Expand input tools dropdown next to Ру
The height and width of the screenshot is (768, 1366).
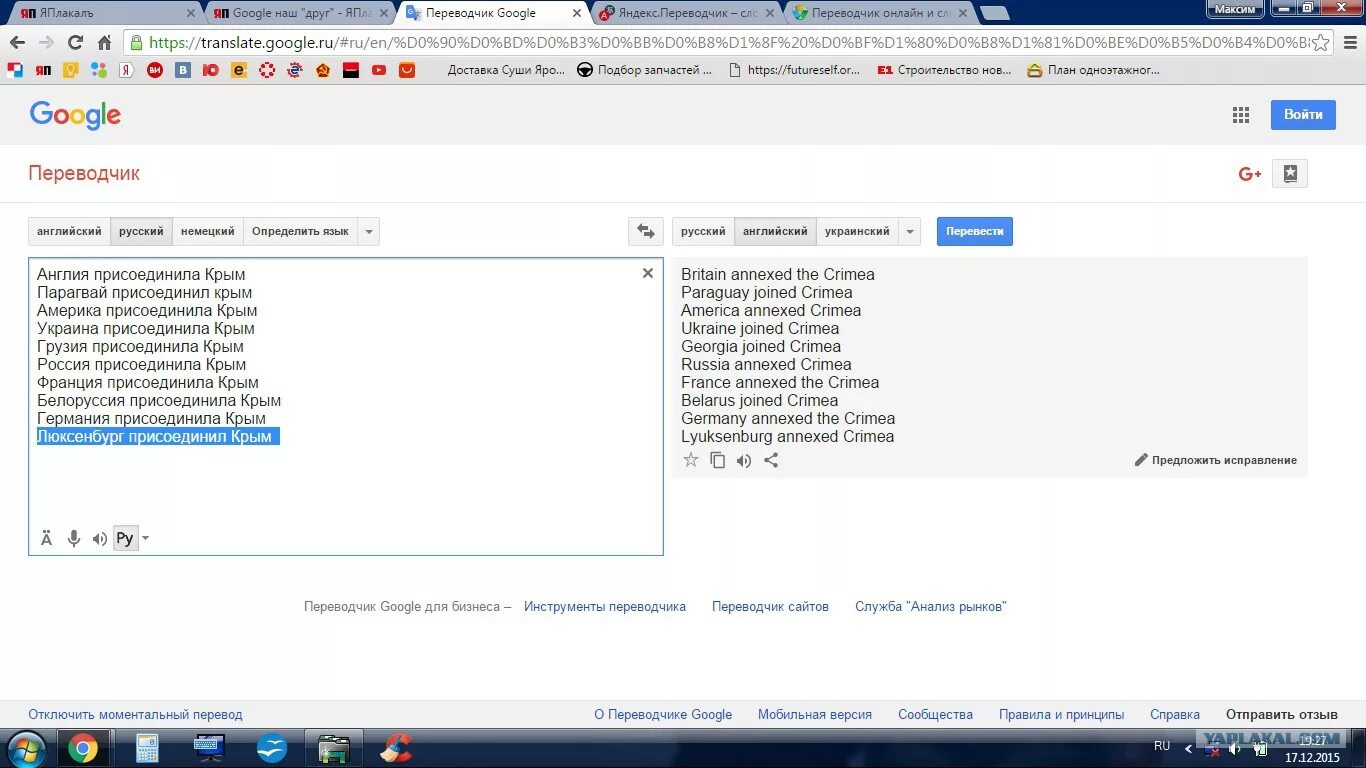tap(146, 538)
